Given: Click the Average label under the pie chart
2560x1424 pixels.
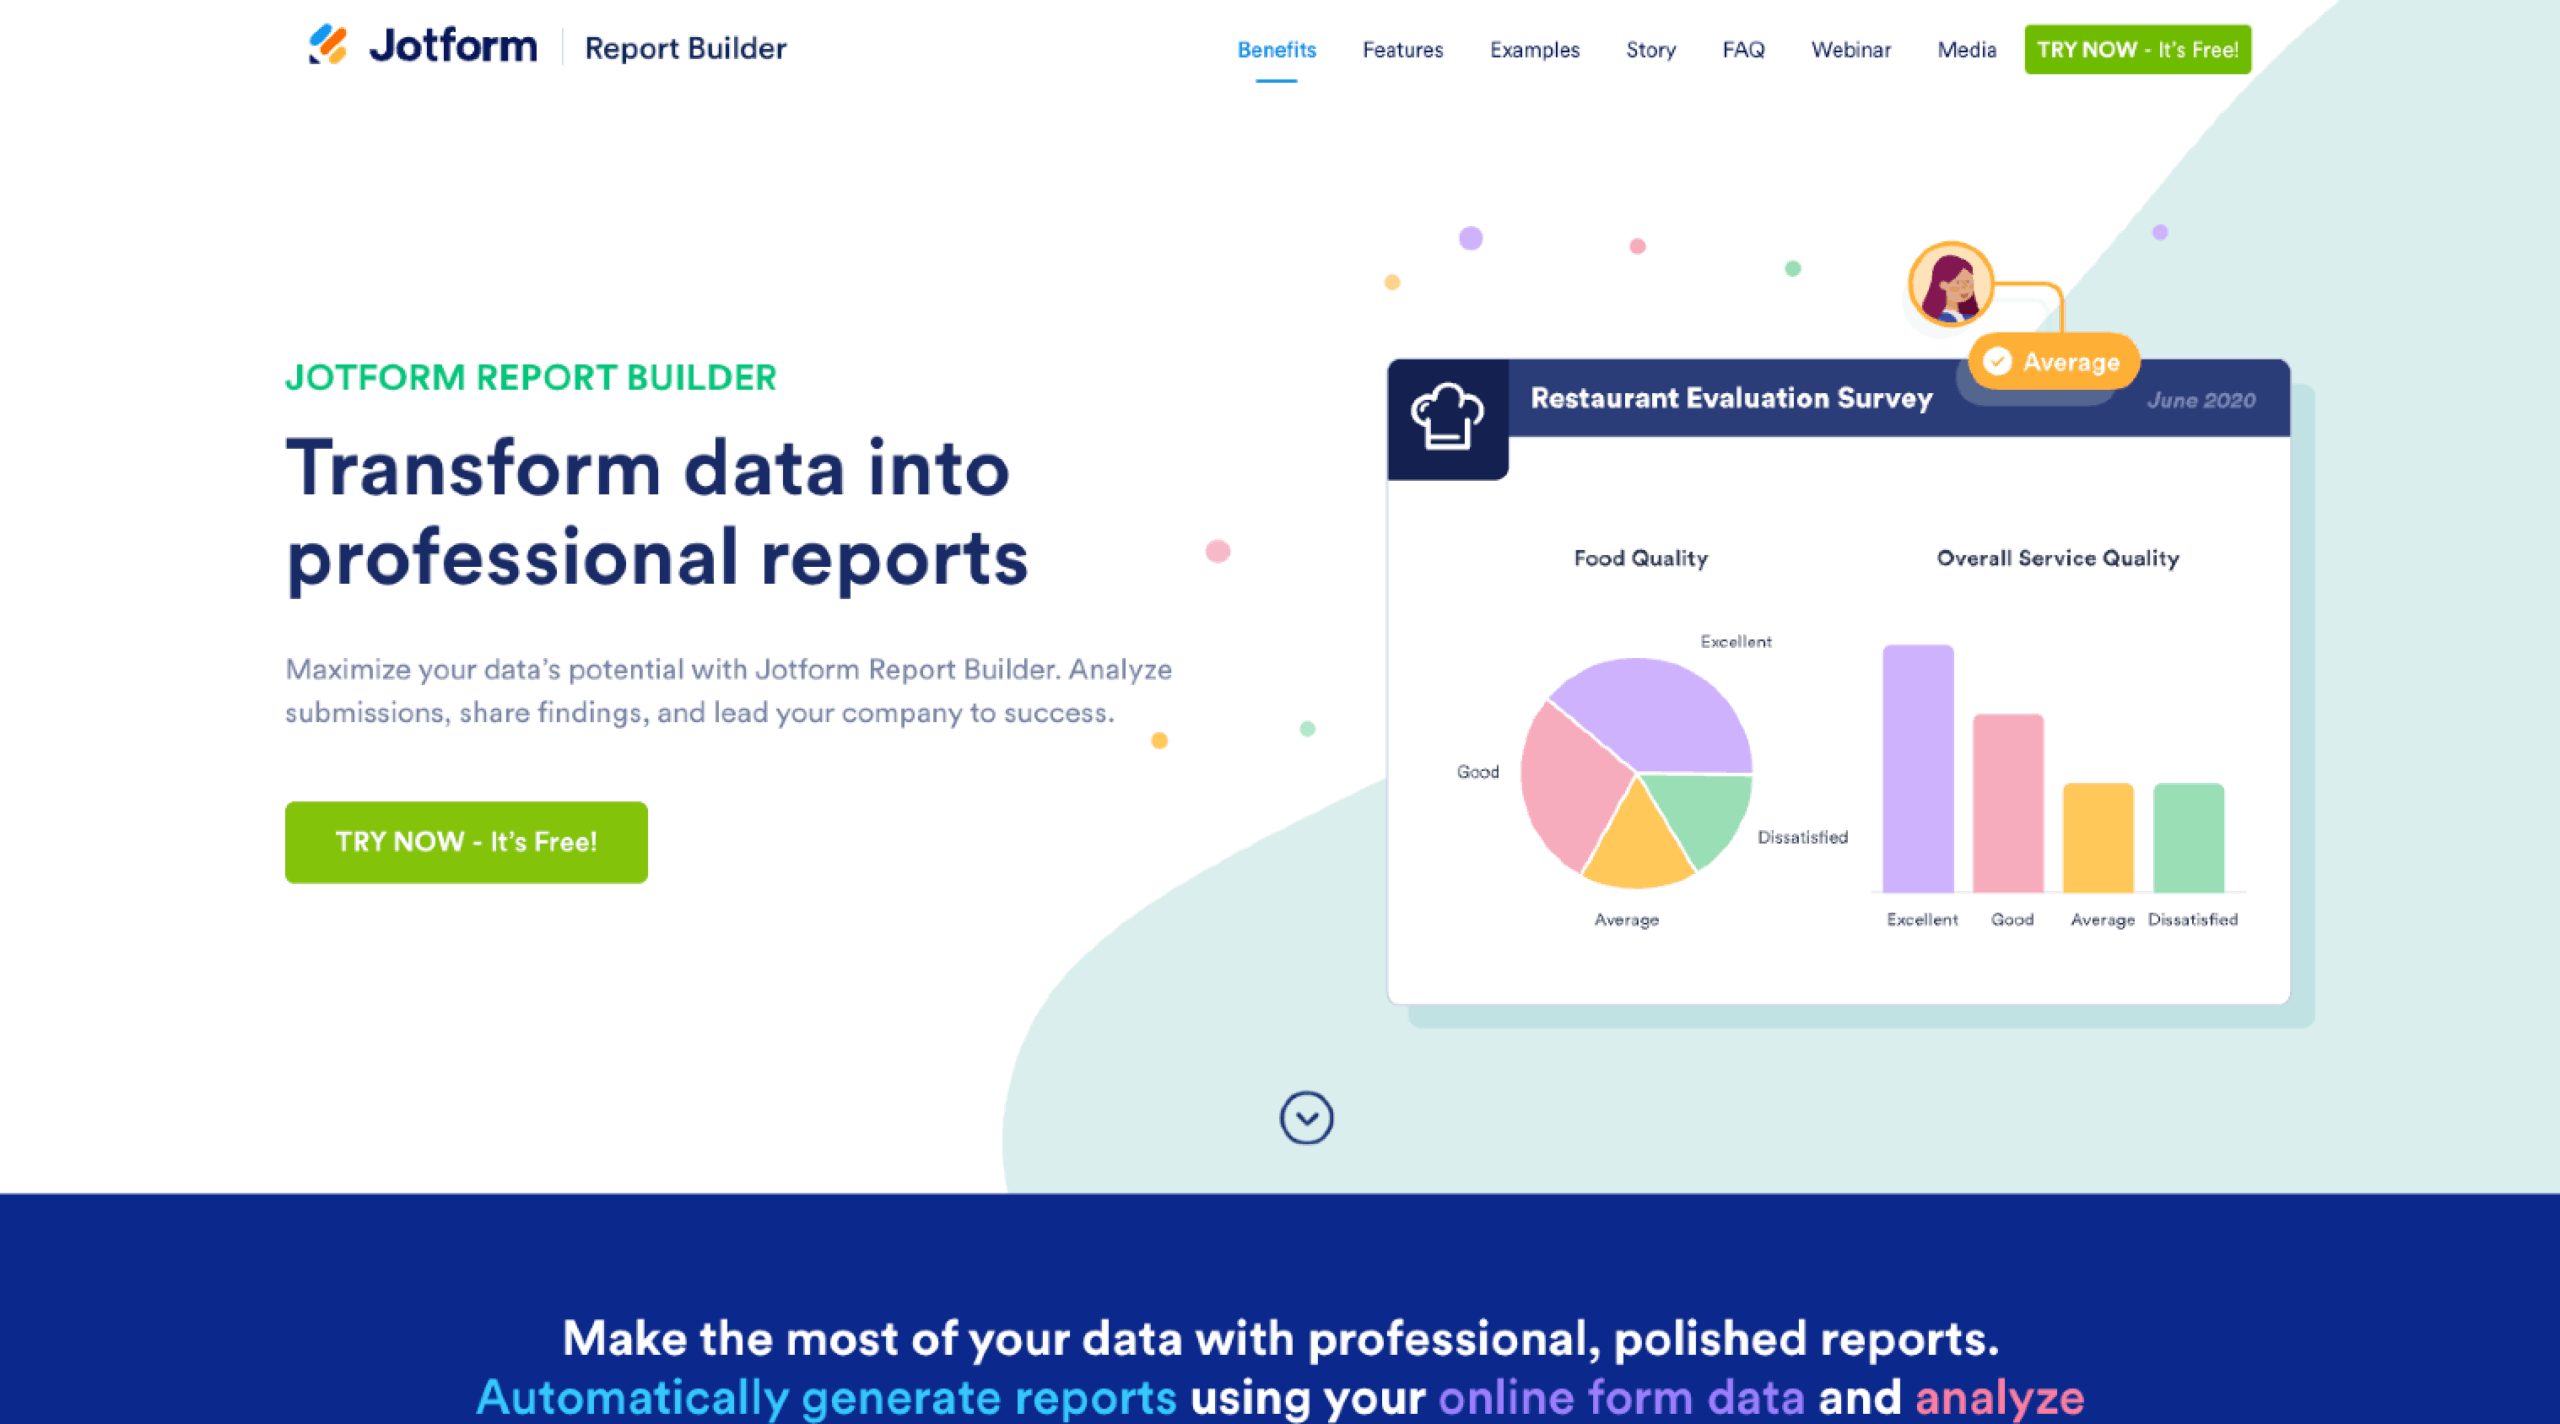Looking at the screenshot, I should pos(1625,919).
